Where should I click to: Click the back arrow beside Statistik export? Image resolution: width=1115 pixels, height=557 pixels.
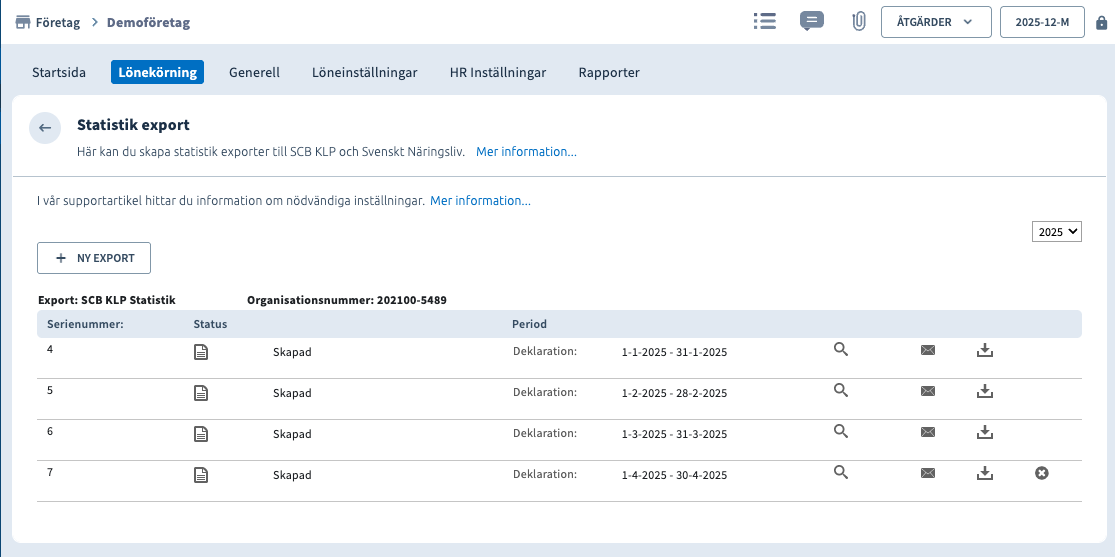[x=45, y=128]
